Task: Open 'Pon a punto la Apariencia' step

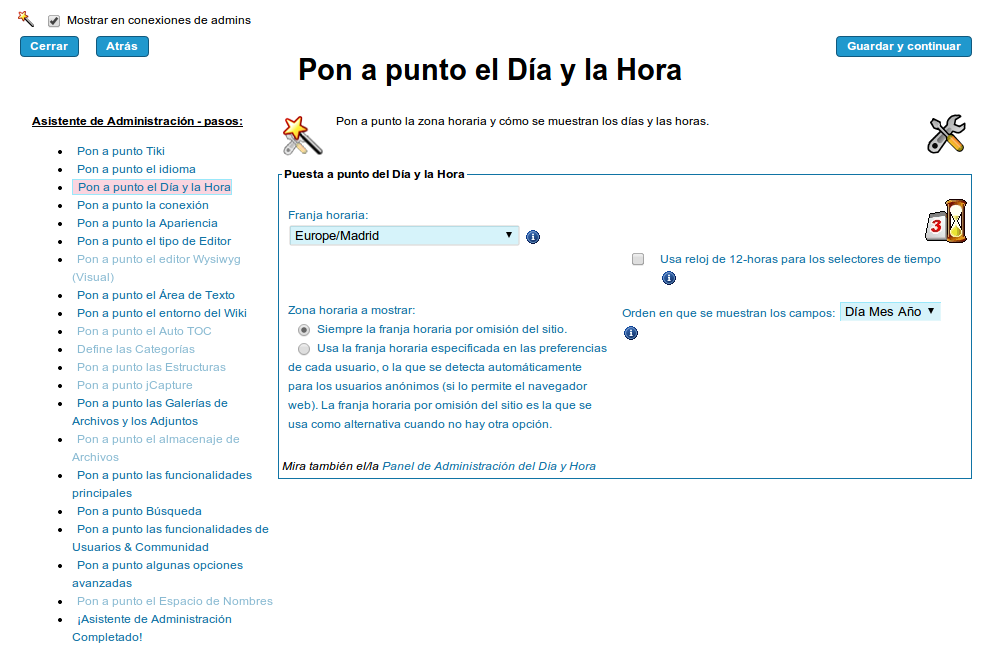Action: click(147, 223)
